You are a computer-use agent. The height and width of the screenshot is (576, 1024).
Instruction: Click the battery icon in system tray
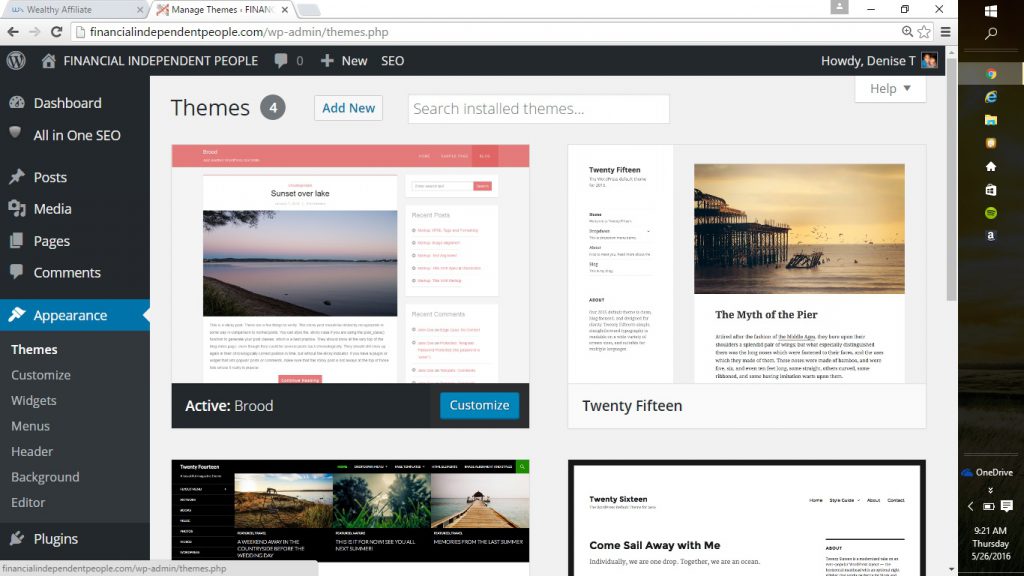click(x=989, y=506)
